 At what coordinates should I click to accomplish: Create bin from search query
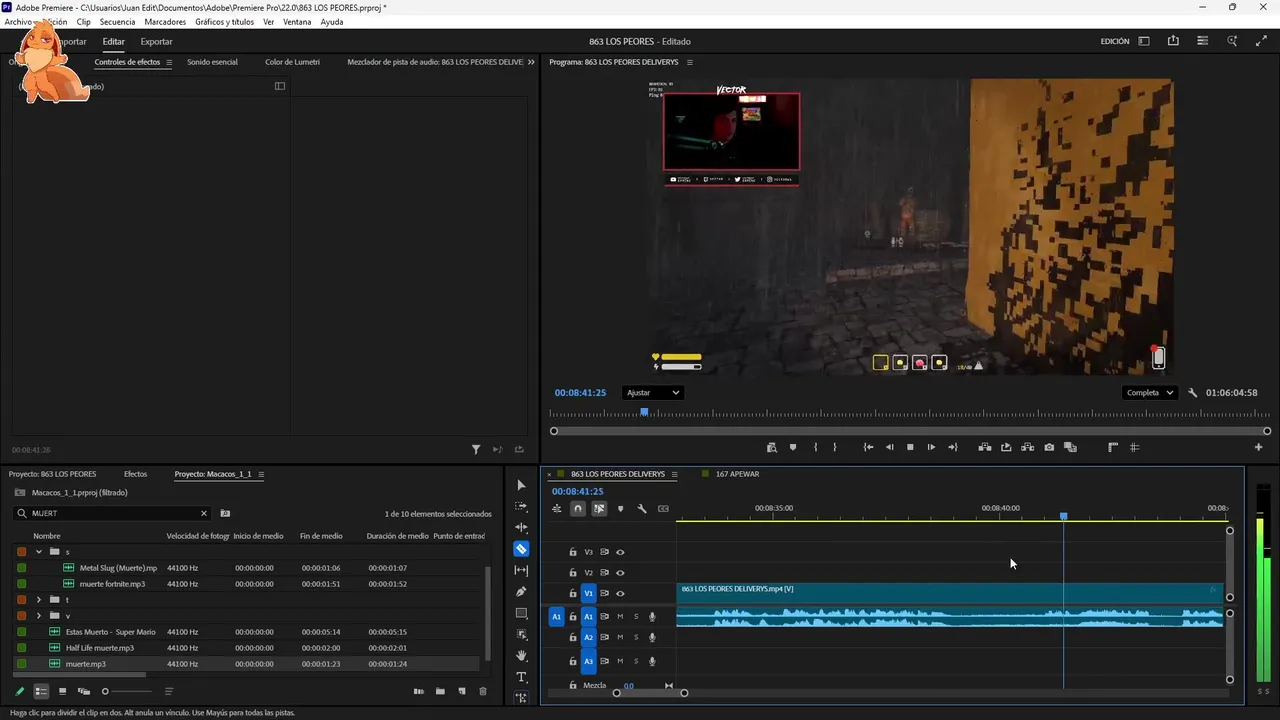(225, 513)
